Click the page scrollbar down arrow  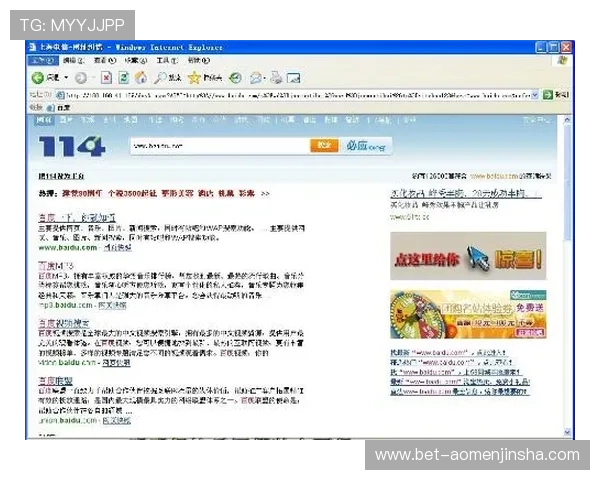(x=567, y=432)
